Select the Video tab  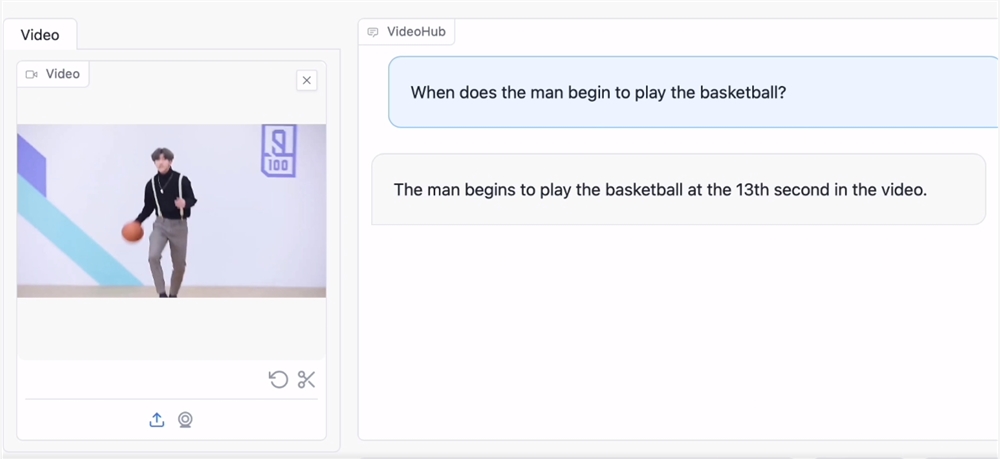click(x=40, y=35)
